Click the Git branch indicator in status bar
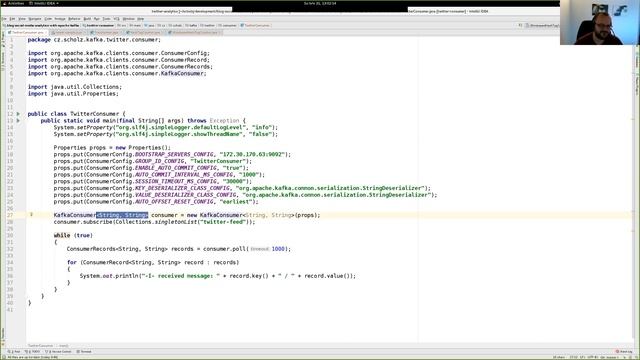 click(609, 357)
